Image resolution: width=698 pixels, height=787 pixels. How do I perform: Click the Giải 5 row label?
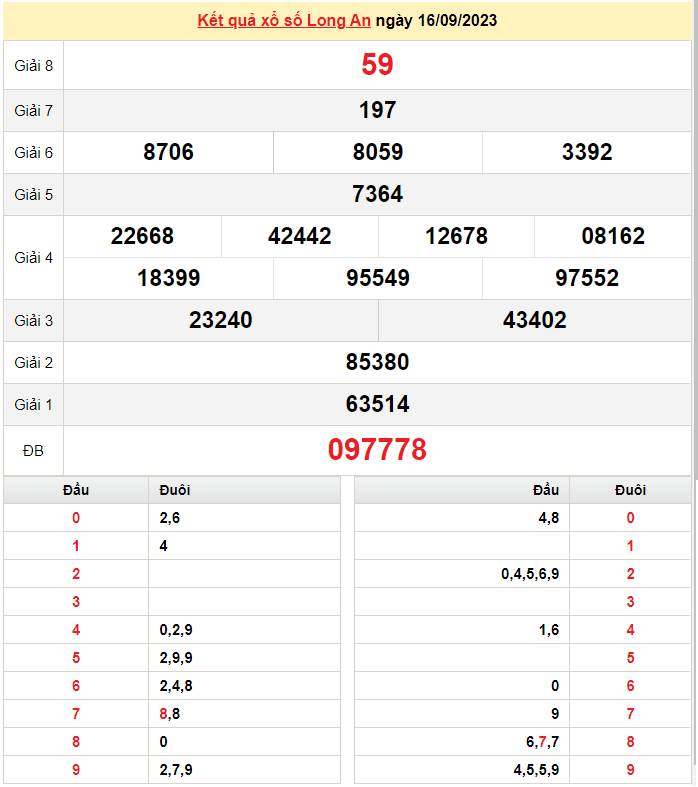coord(34,195)
